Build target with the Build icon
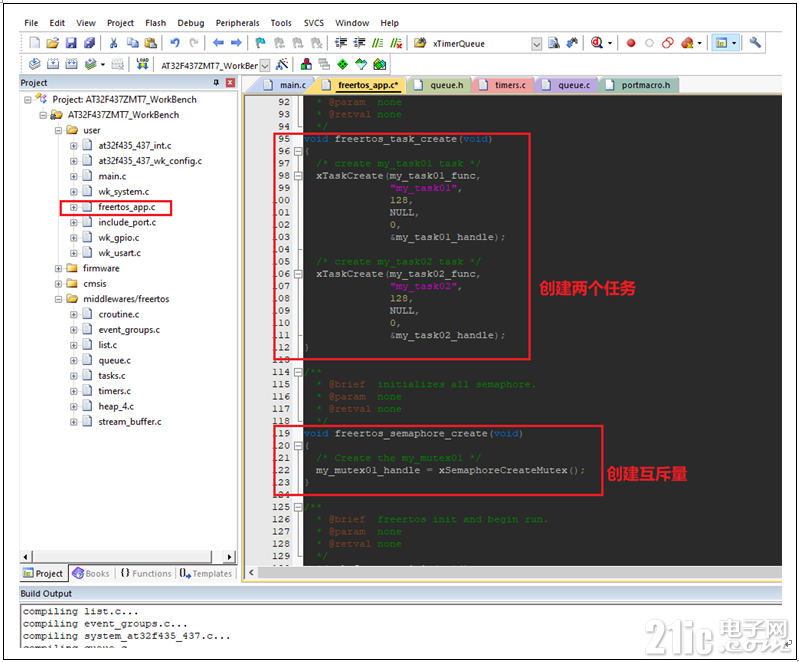This screenshot has height=662, width=799. (x=53, y=64)
